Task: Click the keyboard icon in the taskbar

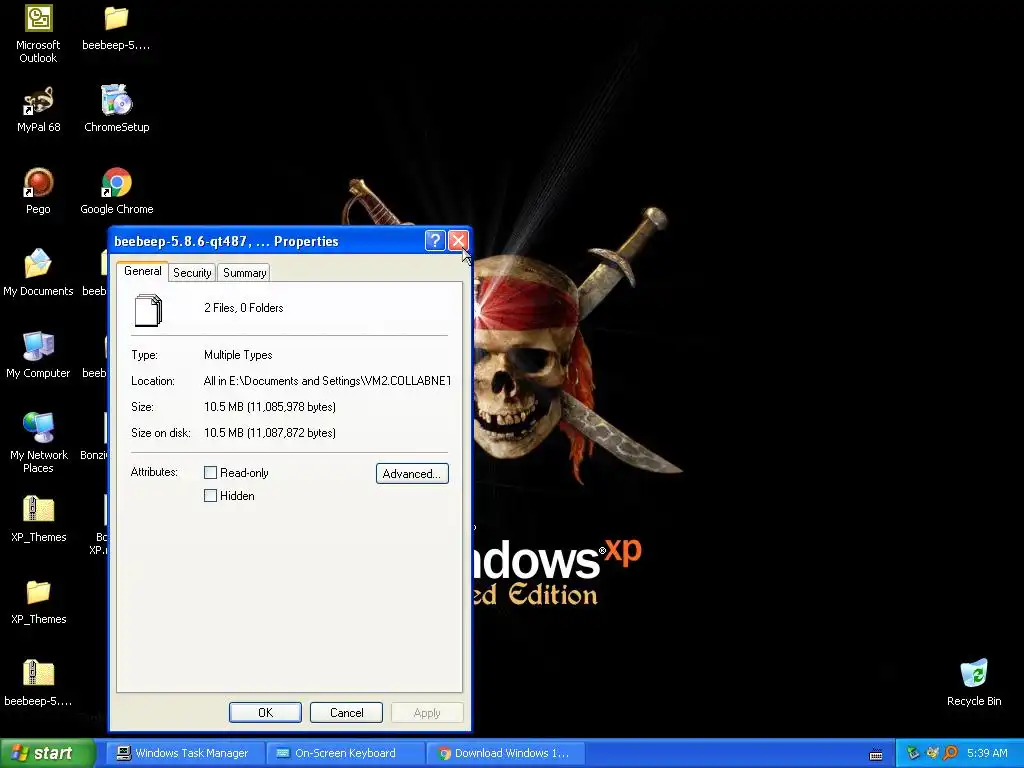Action: 876,754
